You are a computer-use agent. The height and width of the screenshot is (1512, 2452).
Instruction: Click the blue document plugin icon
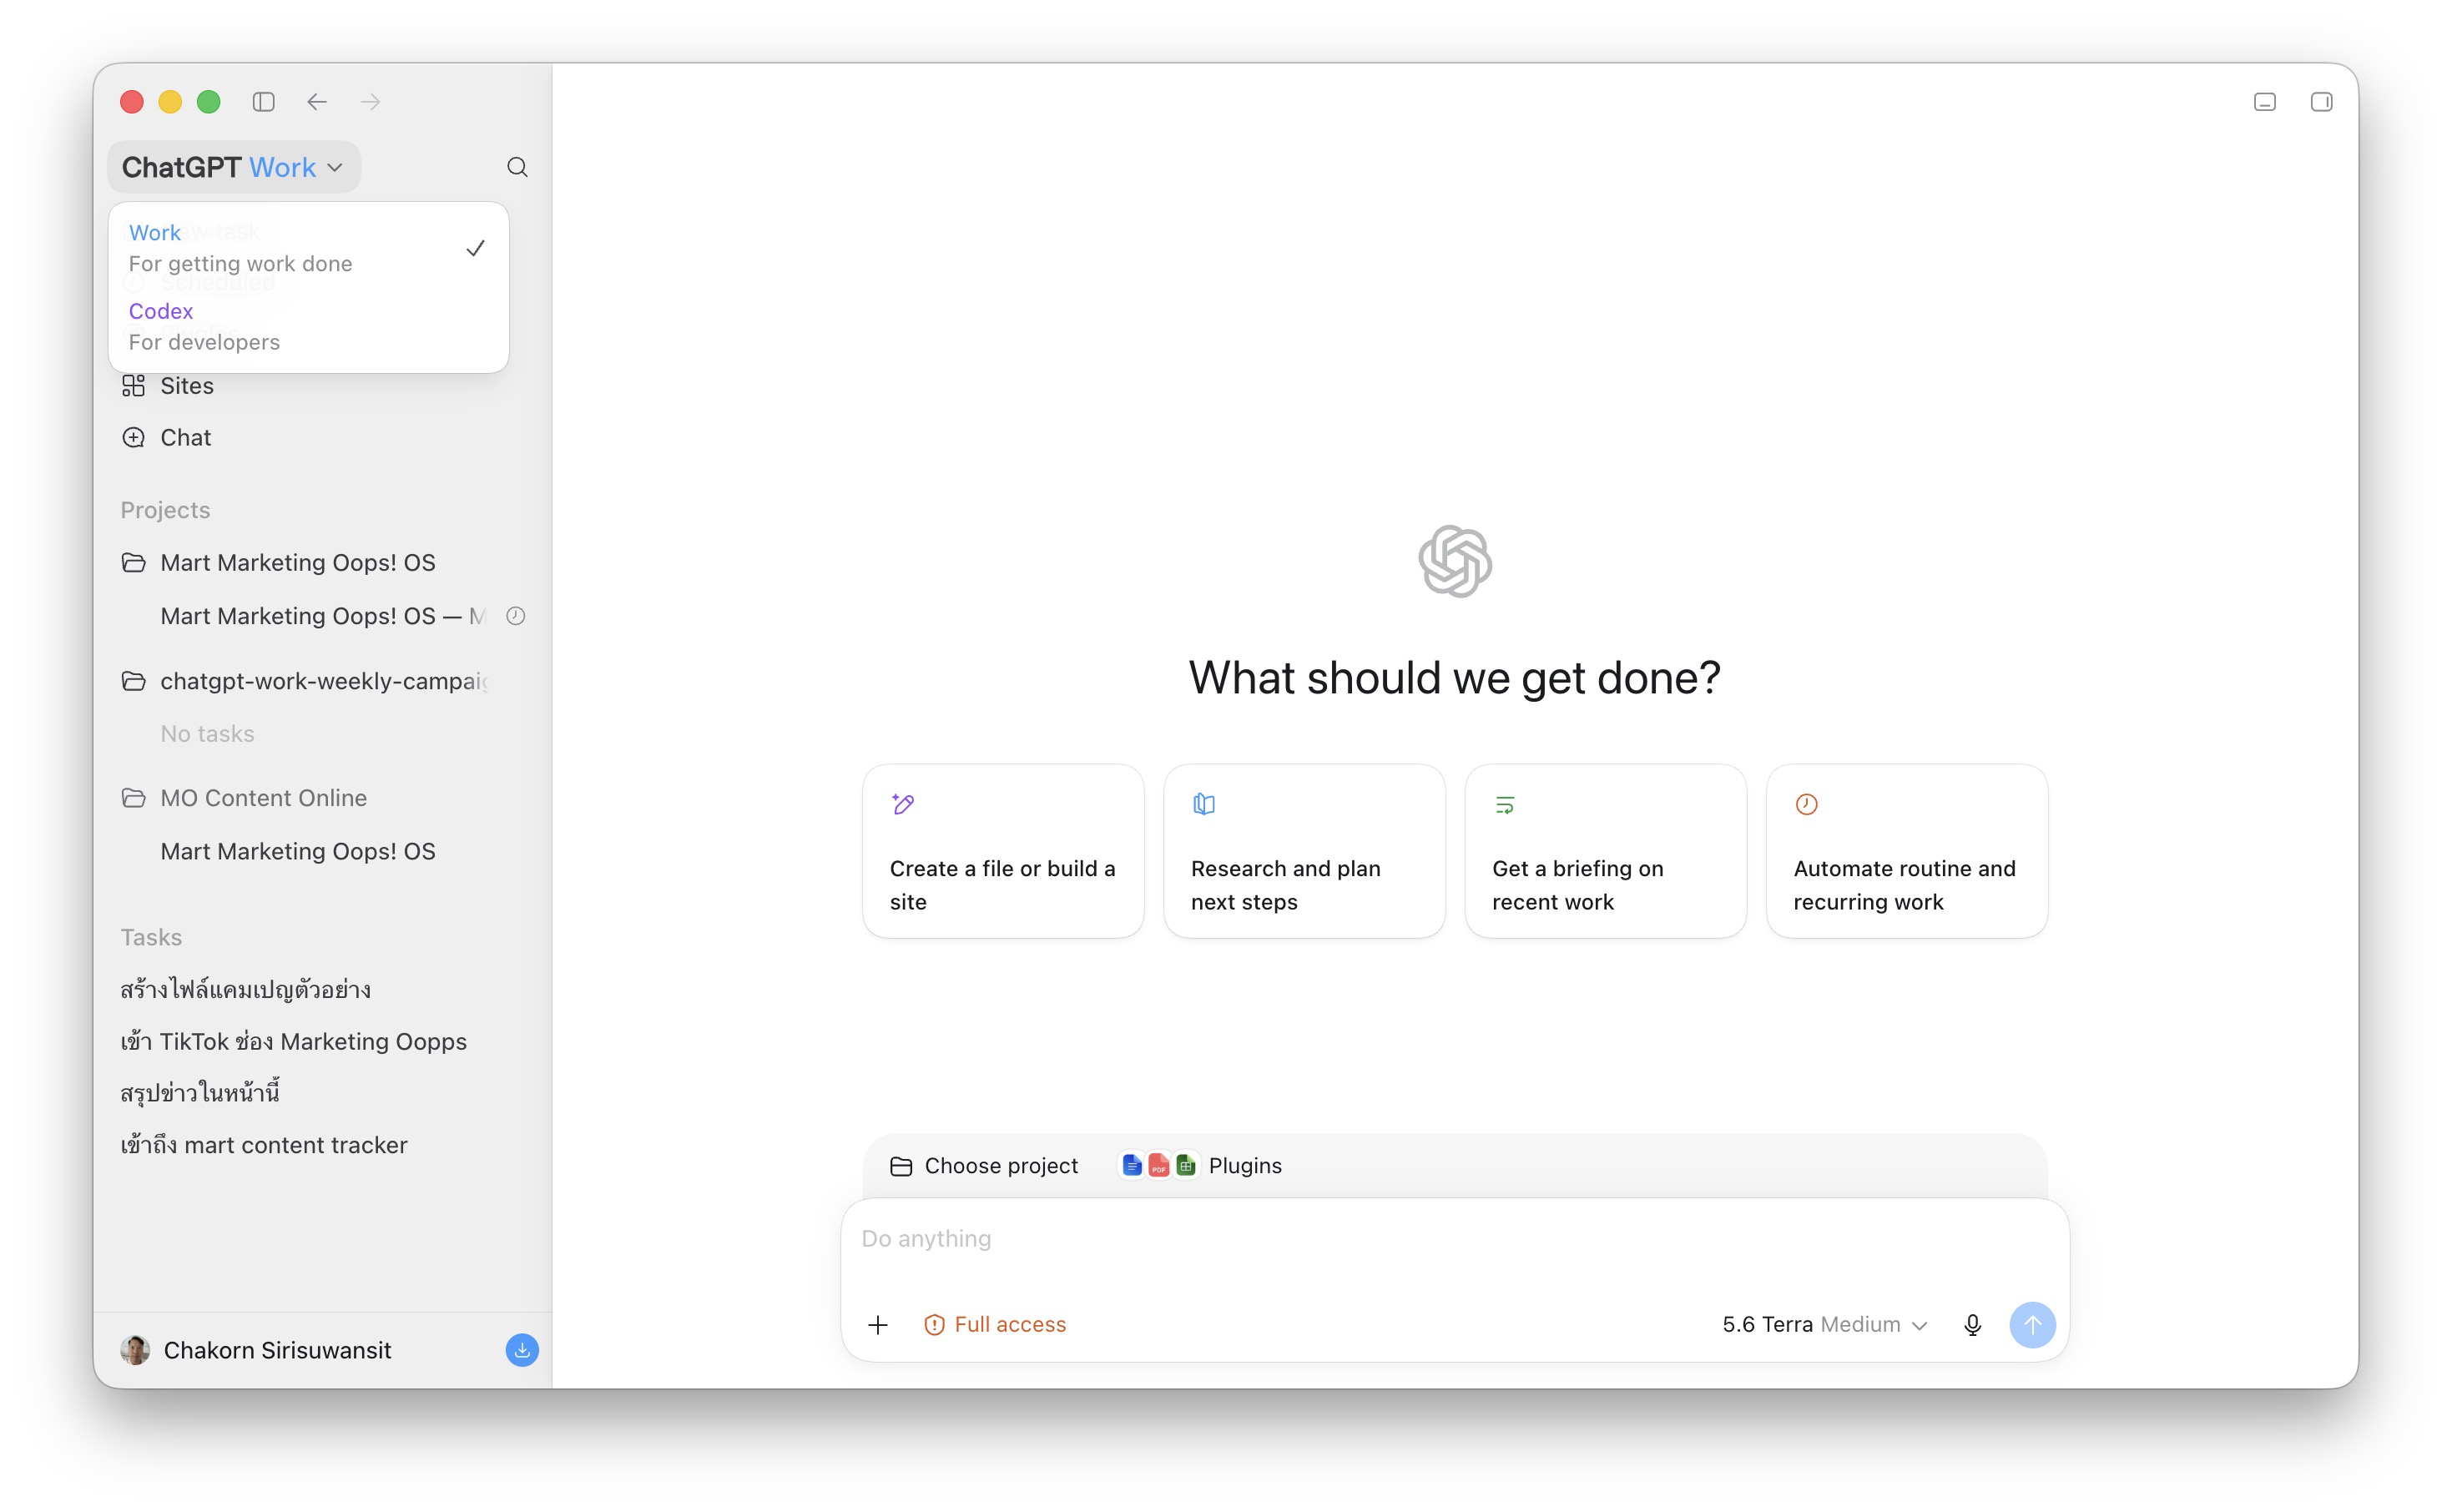click(1132, 1166)
